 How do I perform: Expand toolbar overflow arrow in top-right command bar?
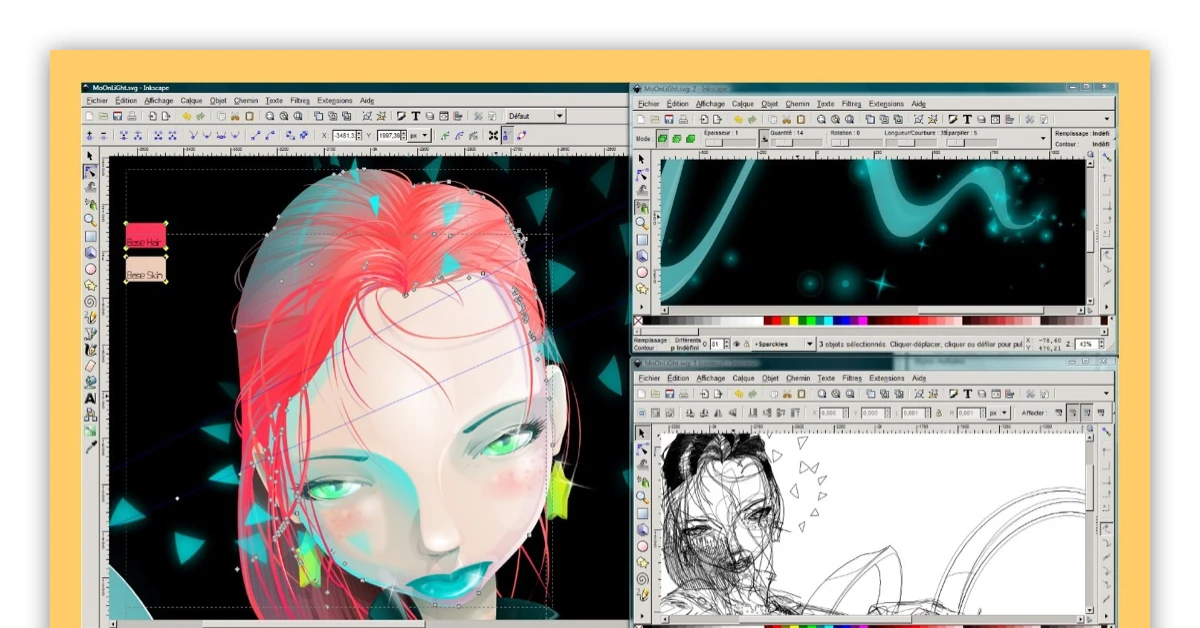1107,119
